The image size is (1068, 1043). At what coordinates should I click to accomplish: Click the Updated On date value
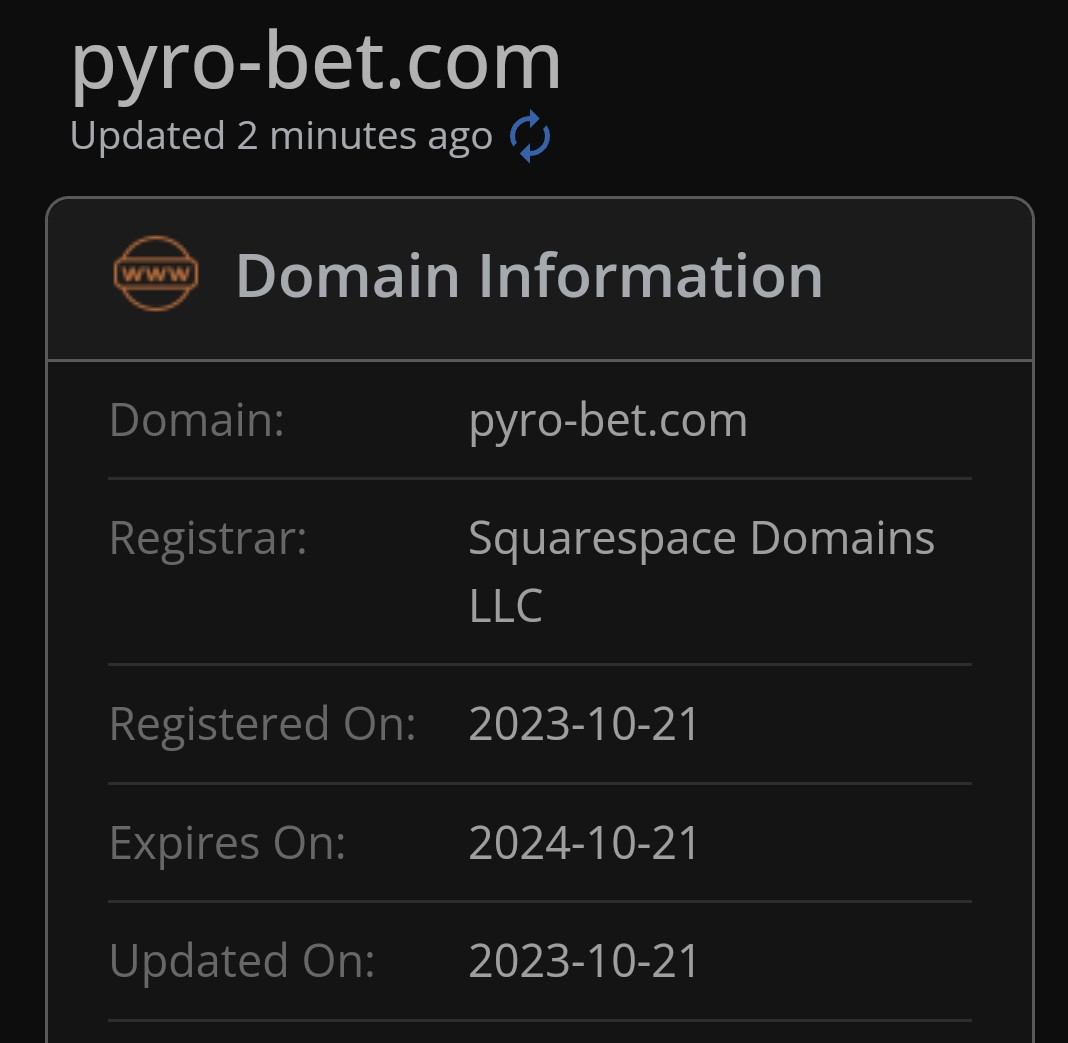pos(584,961)
